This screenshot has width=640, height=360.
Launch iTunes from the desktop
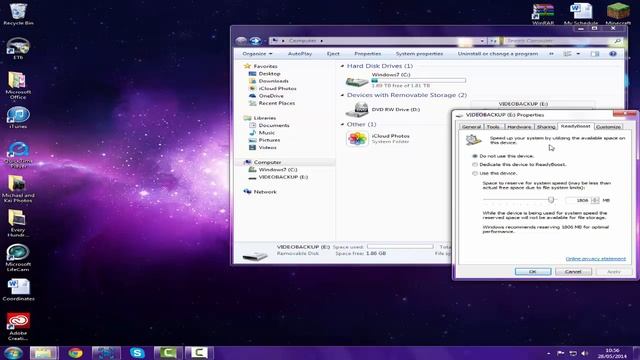pos(18,118)
